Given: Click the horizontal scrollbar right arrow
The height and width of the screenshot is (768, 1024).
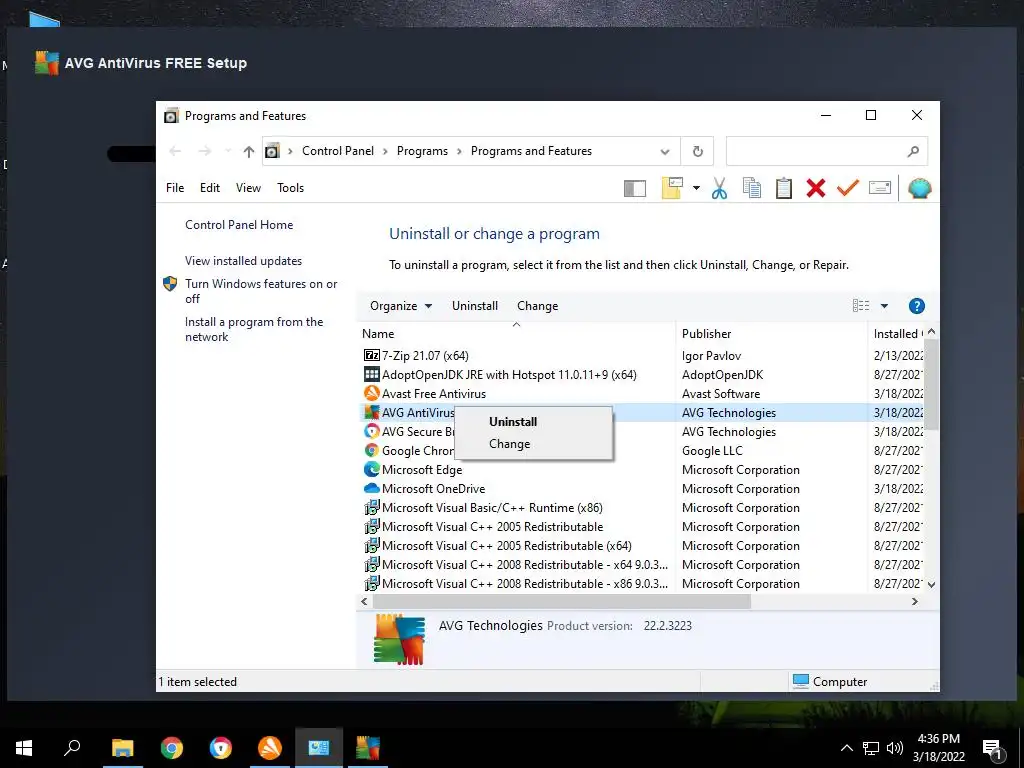Looking at the screenshot, I should (x=914, y=601).
